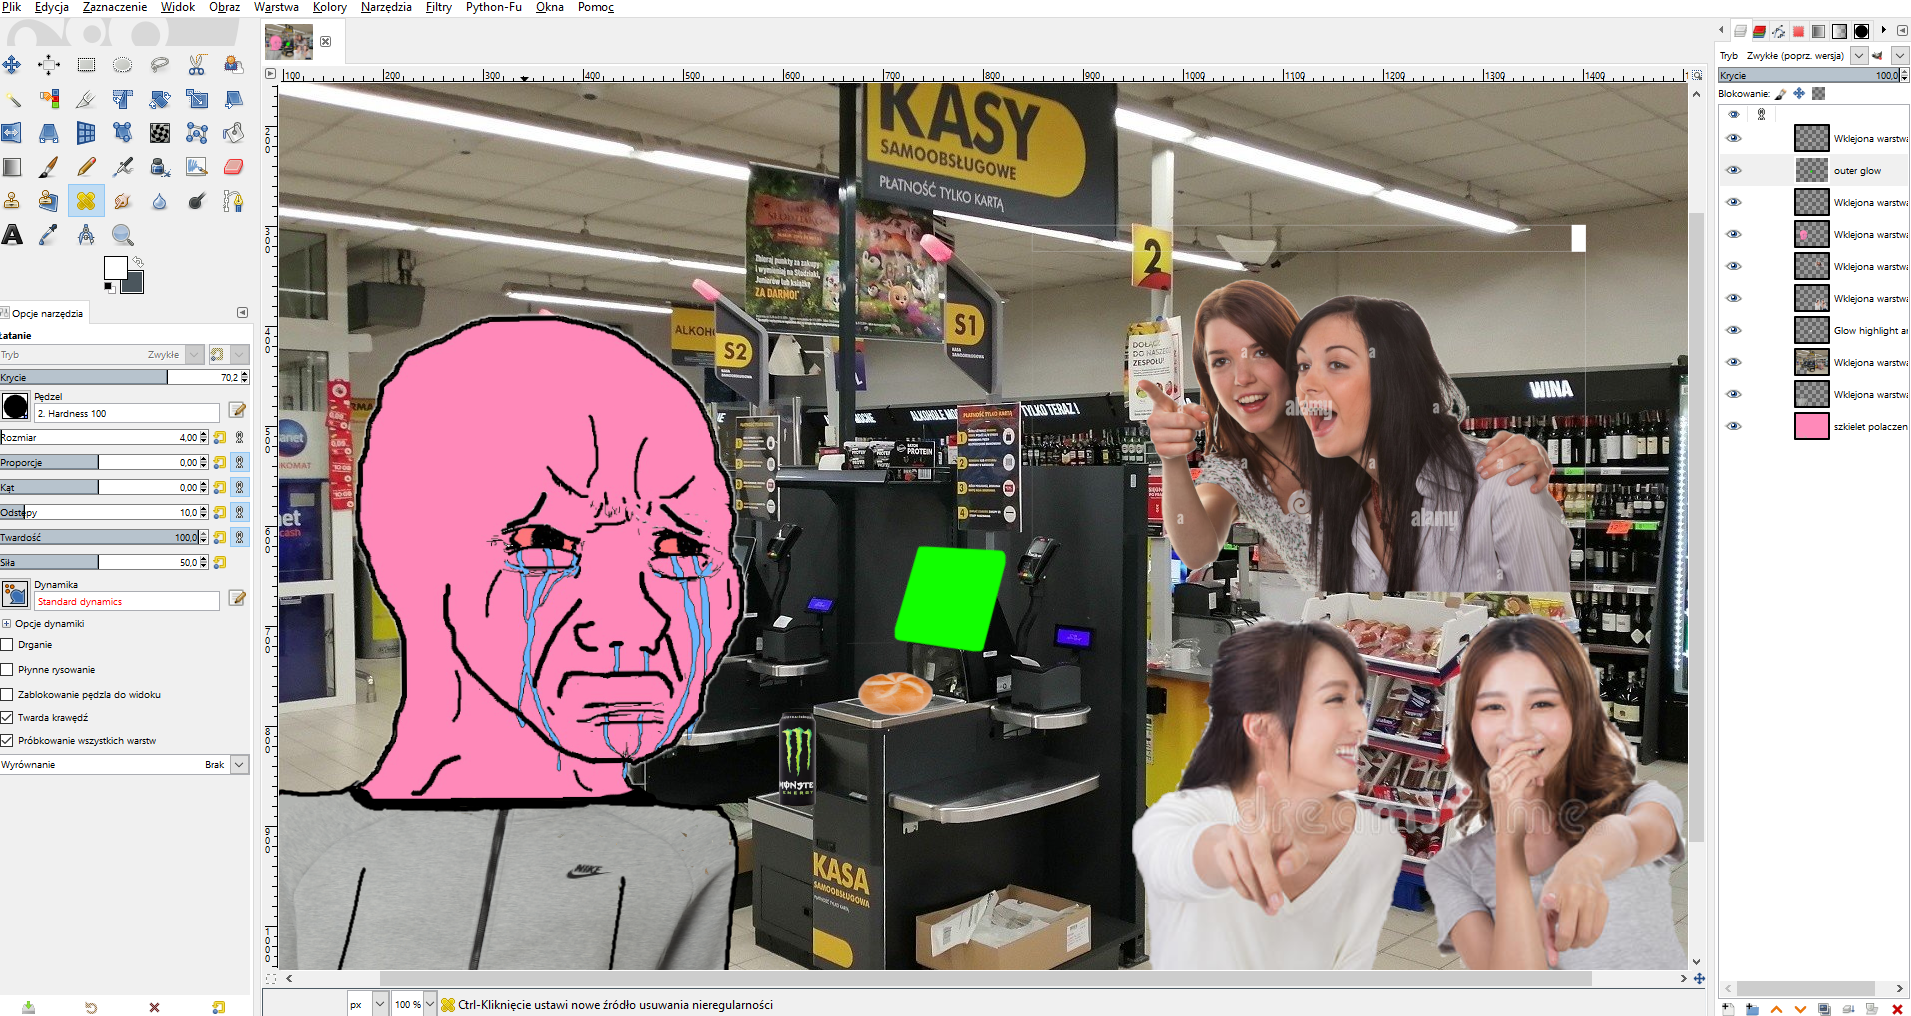Open layers dock tab configuration menu
The image size is (1911, 1016).
[x=1902, y=31]
